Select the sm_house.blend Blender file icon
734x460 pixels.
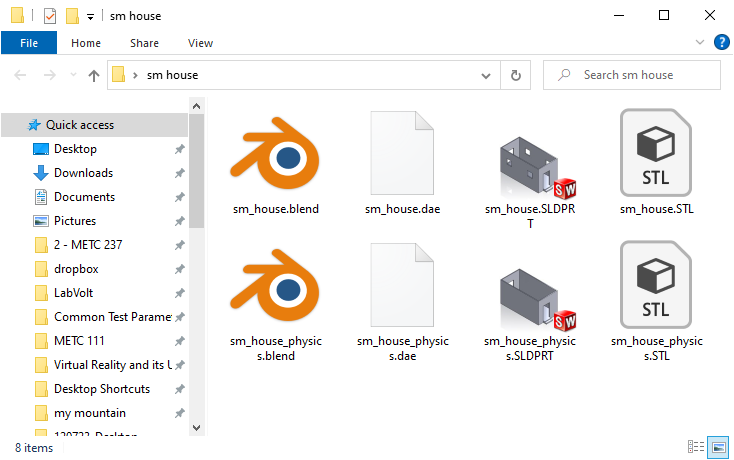[x=275, y=153]
